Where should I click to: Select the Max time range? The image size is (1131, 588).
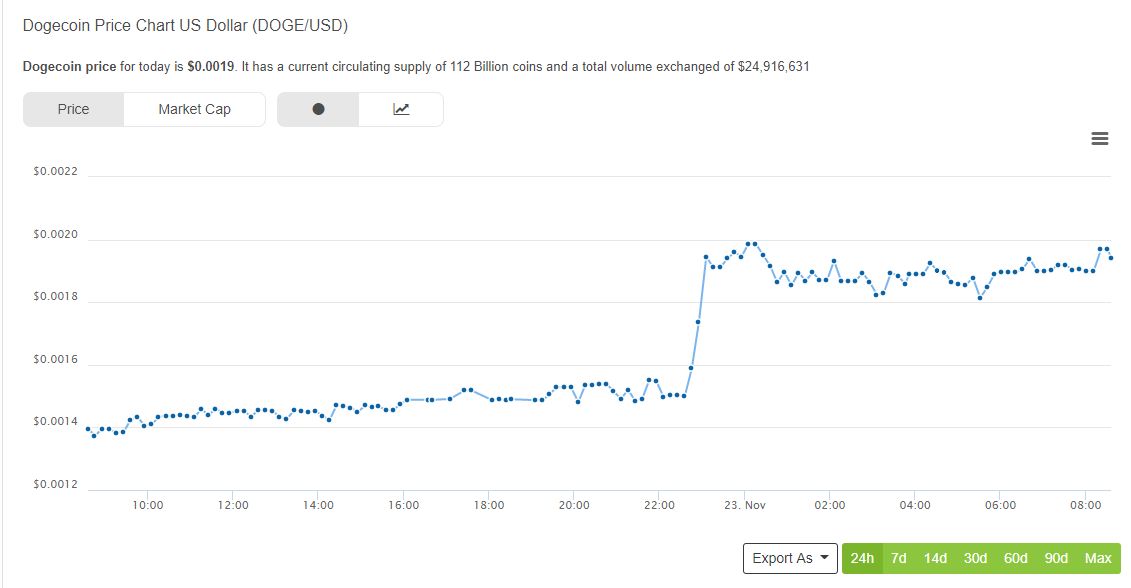tap(1098, 558)
